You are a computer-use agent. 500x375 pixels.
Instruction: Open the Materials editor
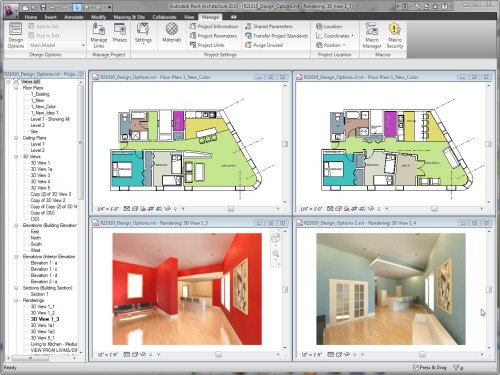pos(171,33)
